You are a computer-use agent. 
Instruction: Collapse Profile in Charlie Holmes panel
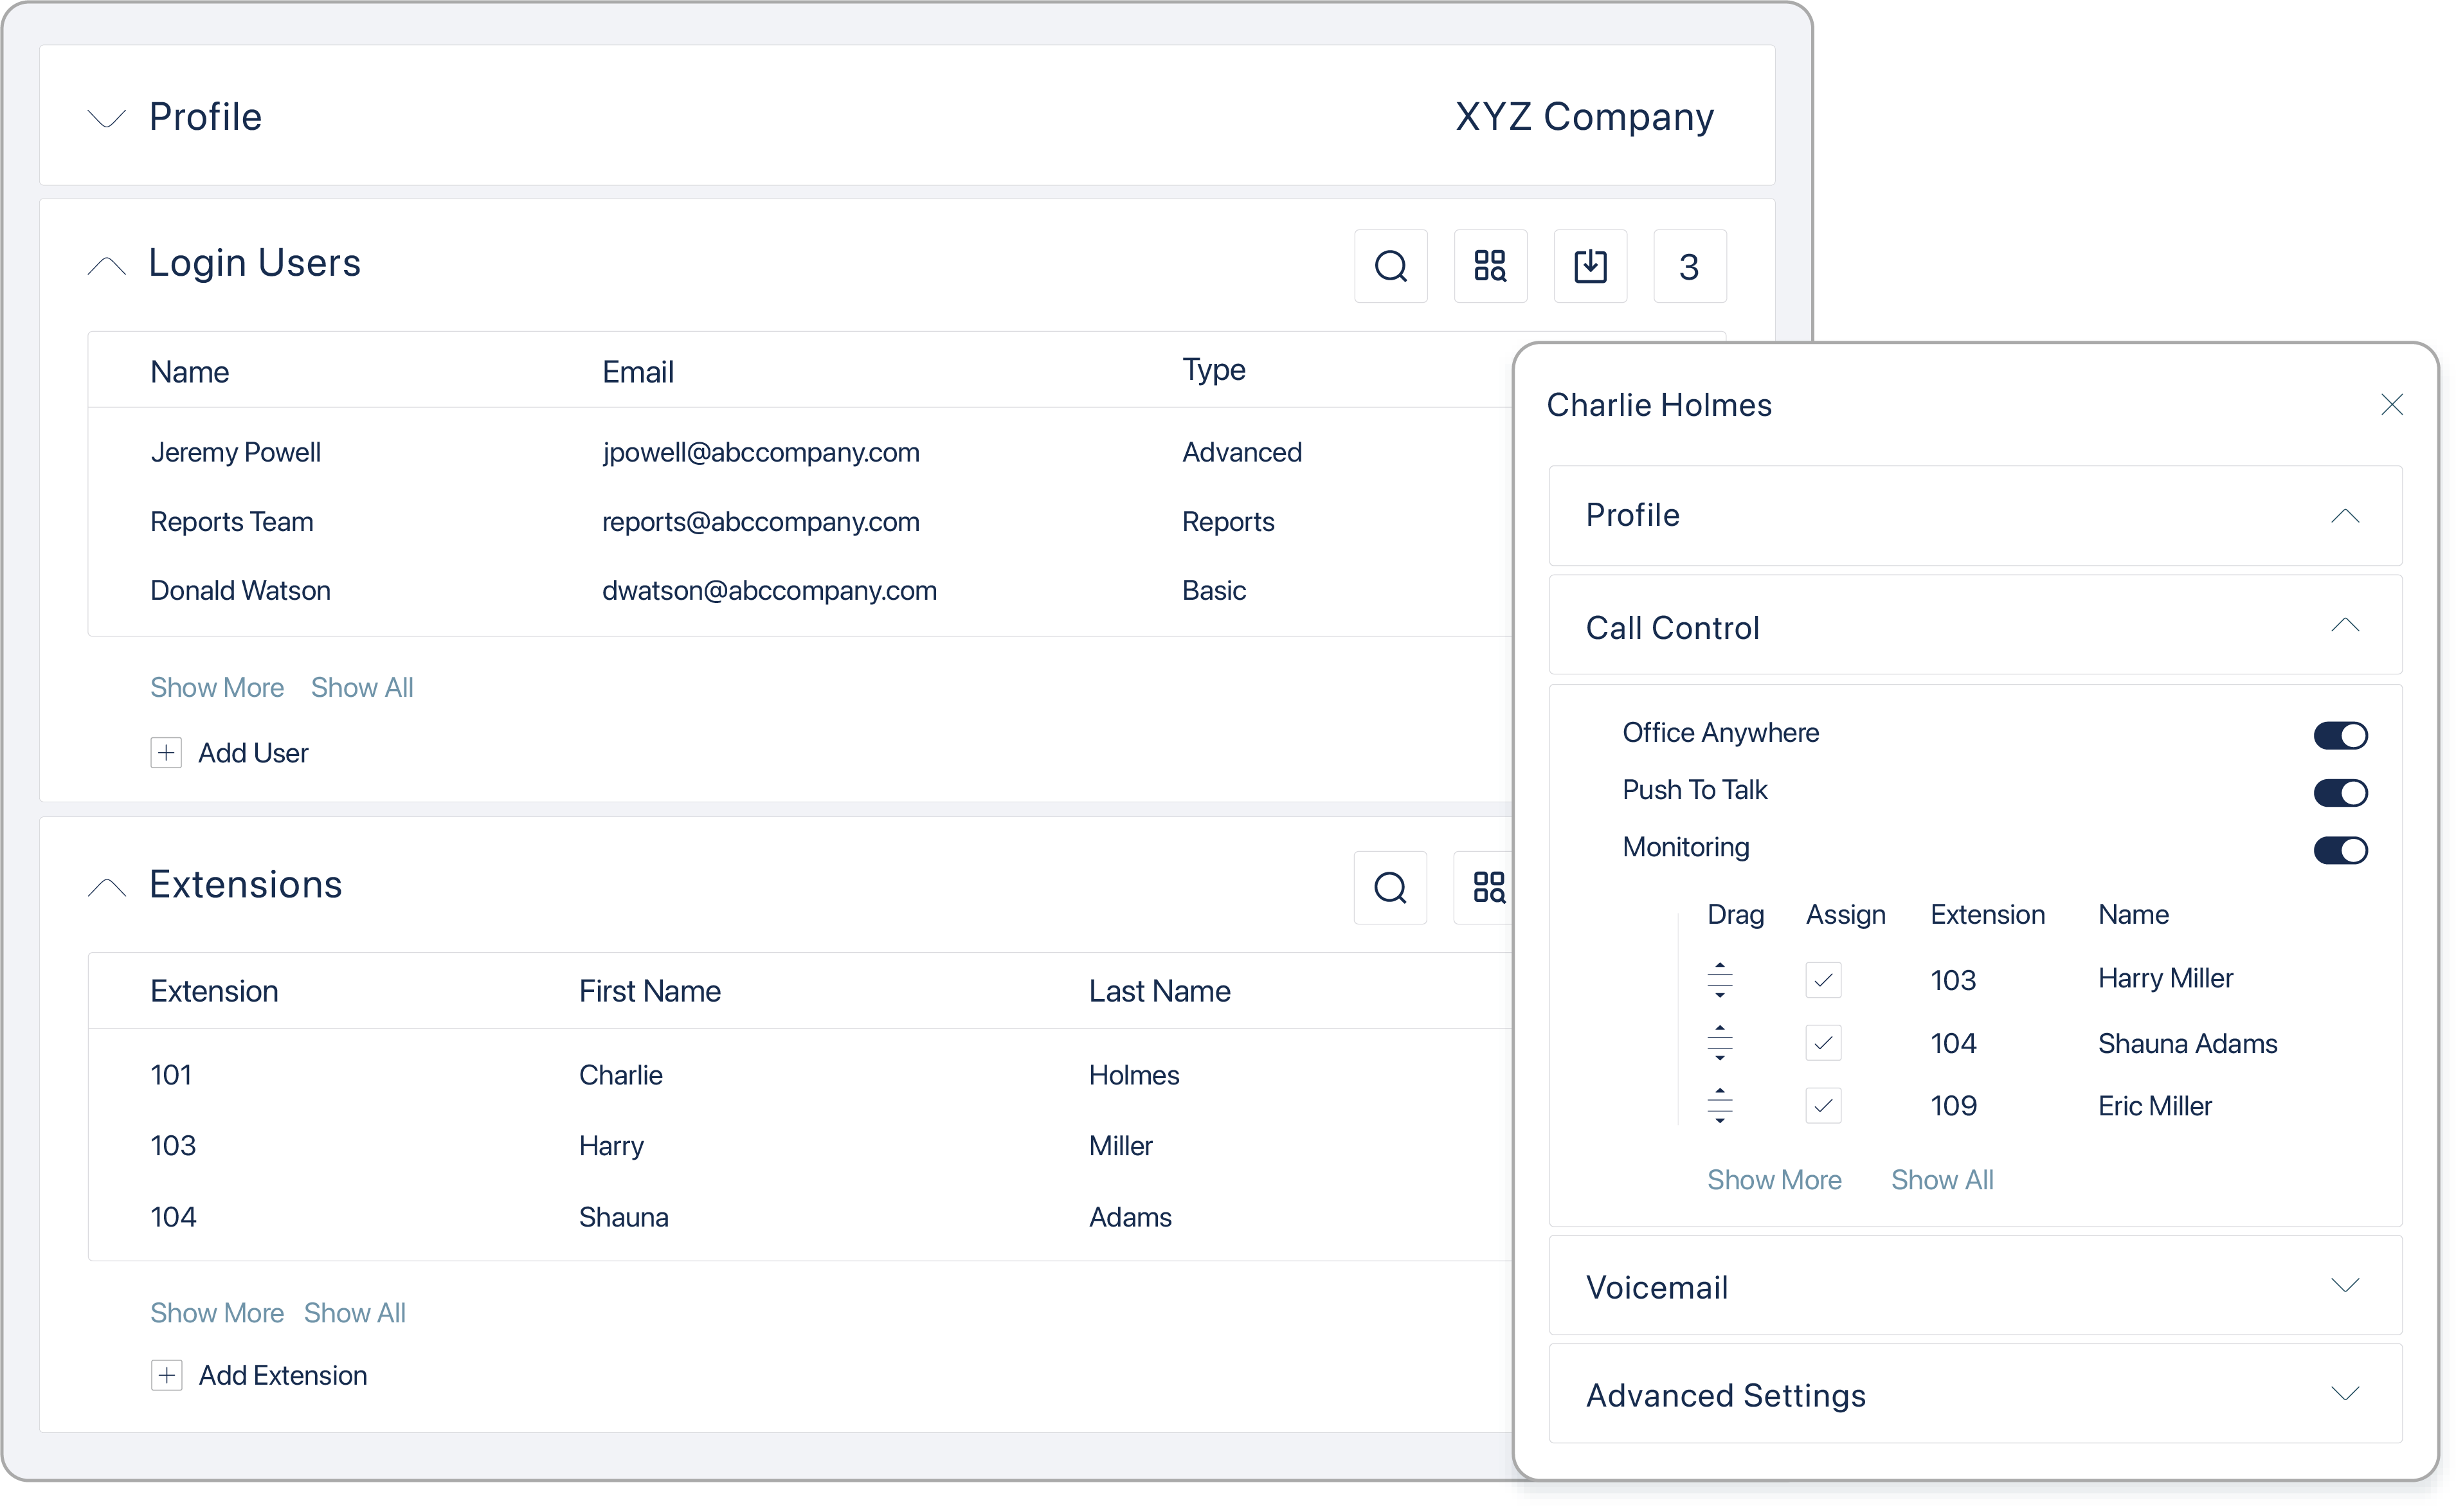[2346, 517]
